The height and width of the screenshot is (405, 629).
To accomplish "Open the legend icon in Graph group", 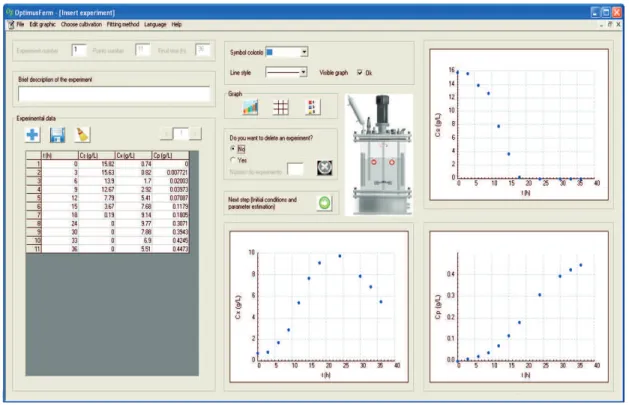I will tap(312, 107).
